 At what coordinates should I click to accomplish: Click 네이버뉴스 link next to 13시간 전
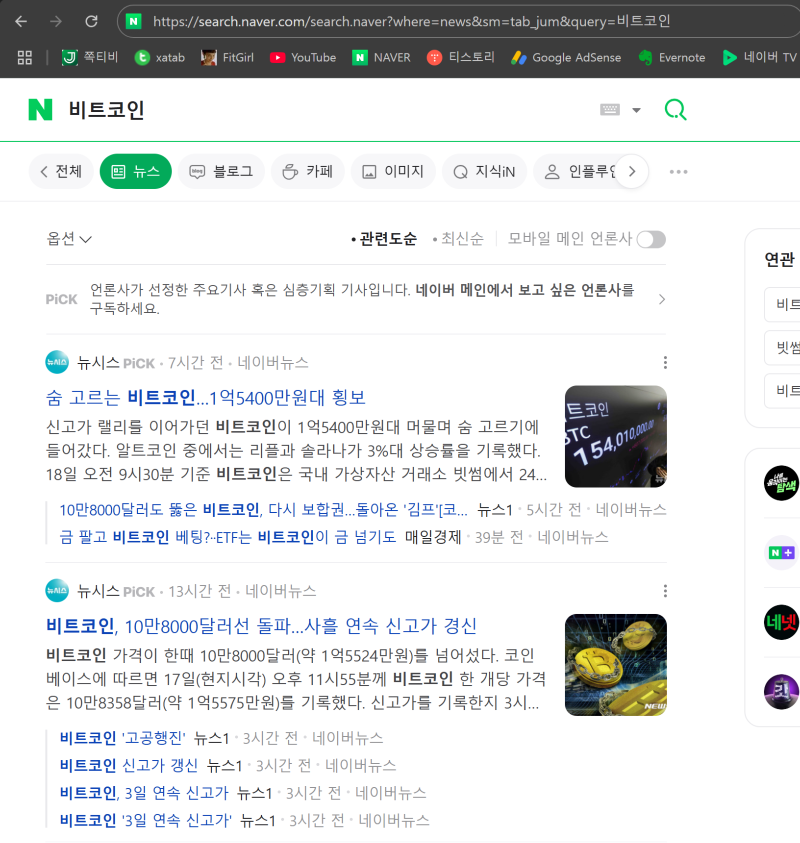(x=281, y=591)
